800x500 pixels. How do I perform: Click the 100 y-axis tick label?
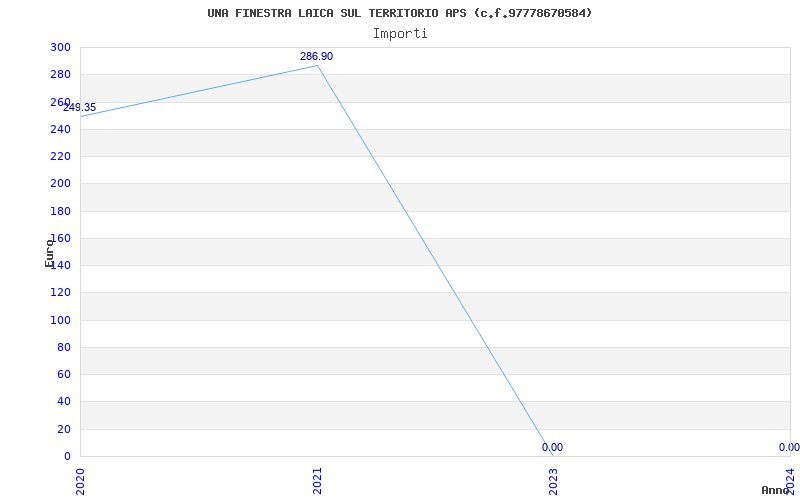[x=60, y=320]
